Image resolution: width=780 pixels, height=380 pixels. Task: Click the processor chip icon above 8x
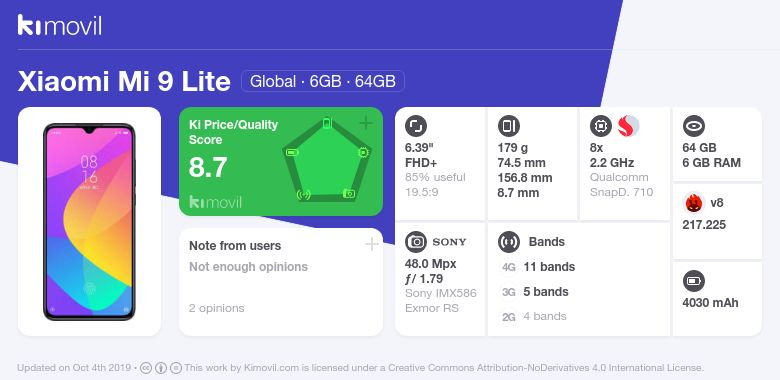[600, 126]
